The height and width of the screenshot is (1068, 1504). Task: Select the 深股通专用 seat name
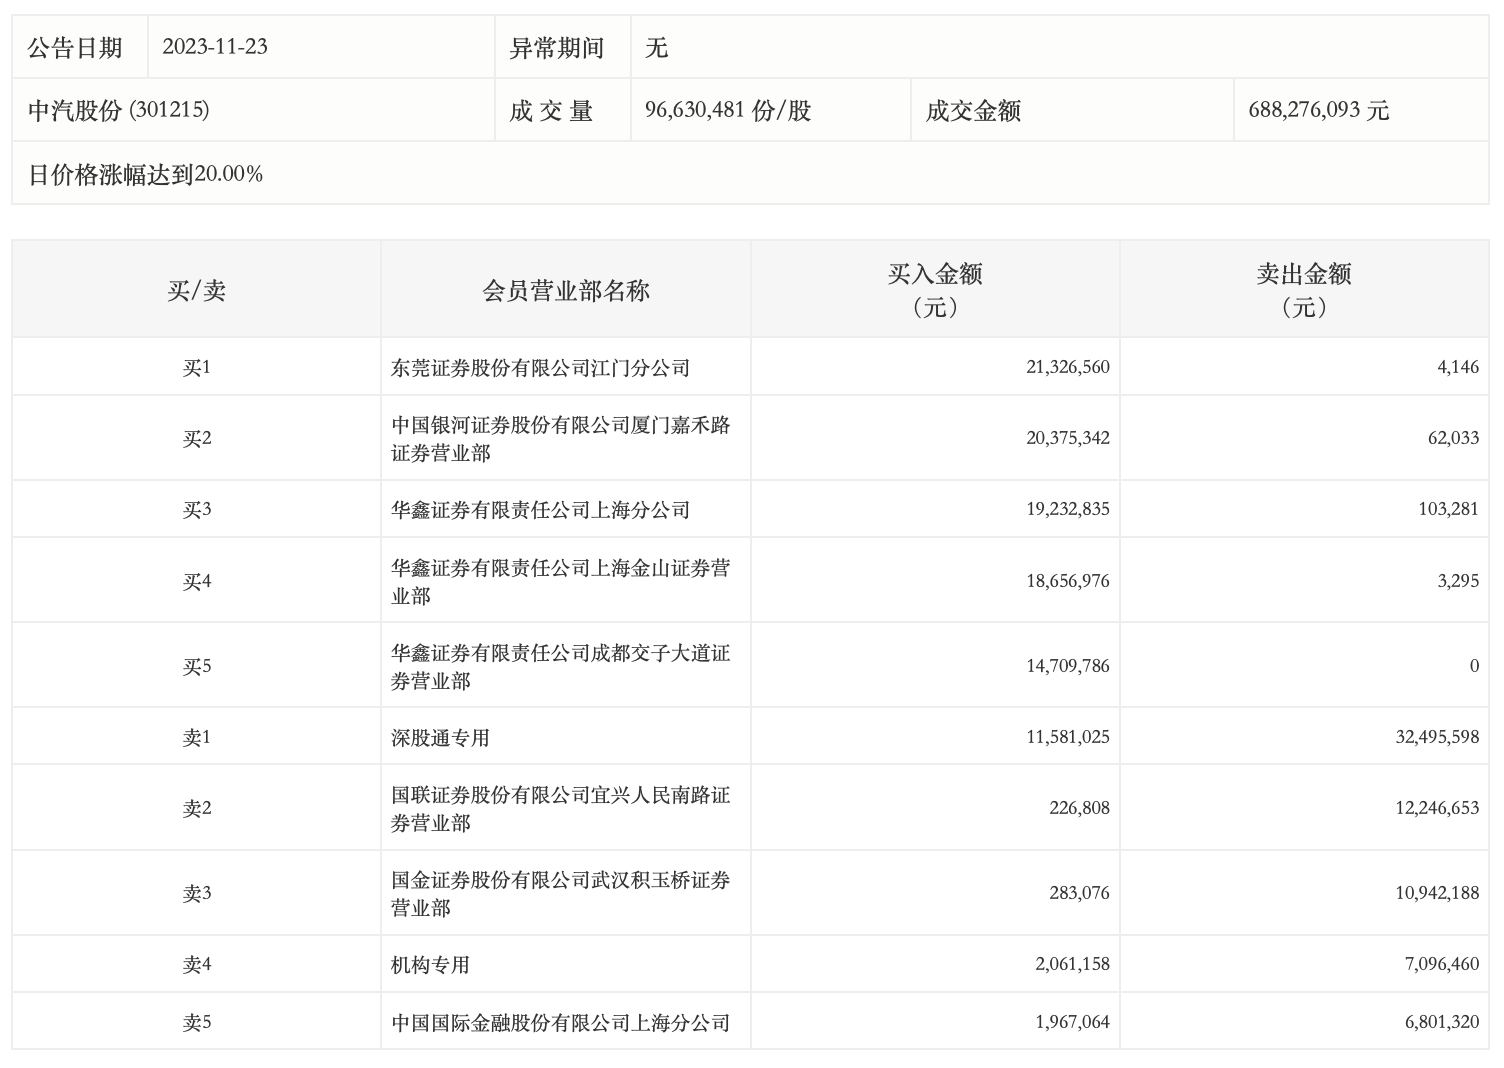pos(440,738)
